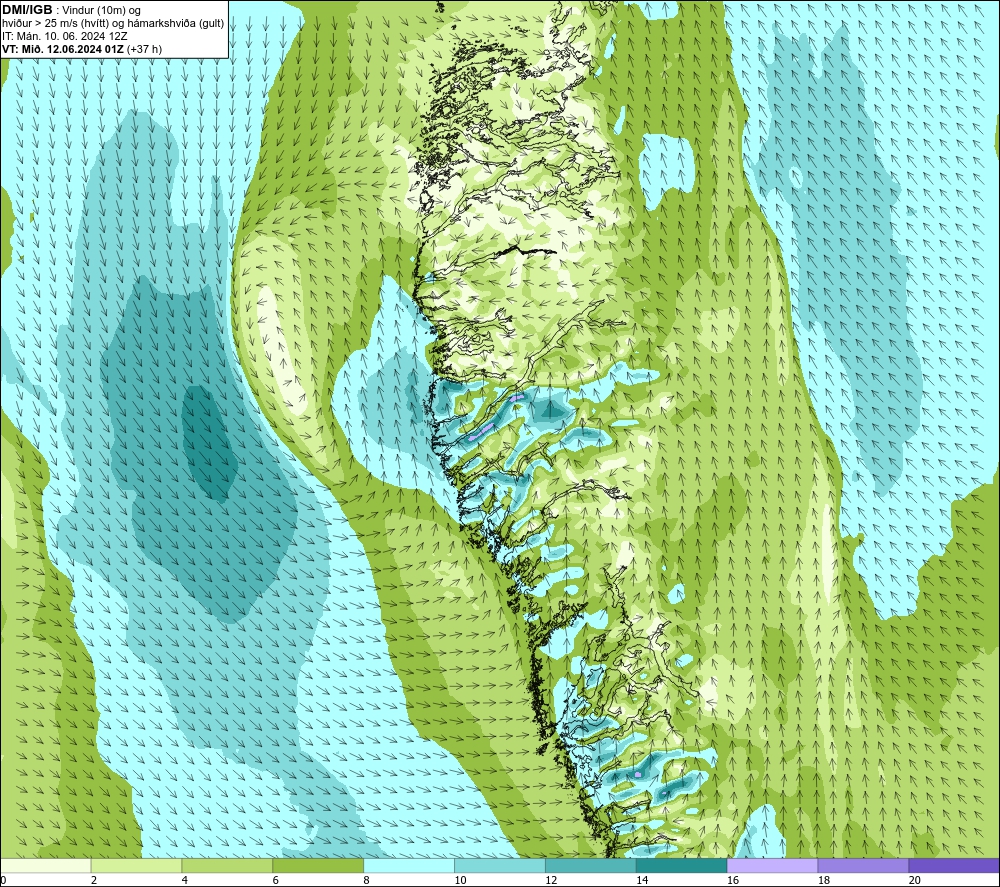Click the 18-20 m/s purple legend swatch
This screenshot has height=887, width=1000.
click(863, 865)
